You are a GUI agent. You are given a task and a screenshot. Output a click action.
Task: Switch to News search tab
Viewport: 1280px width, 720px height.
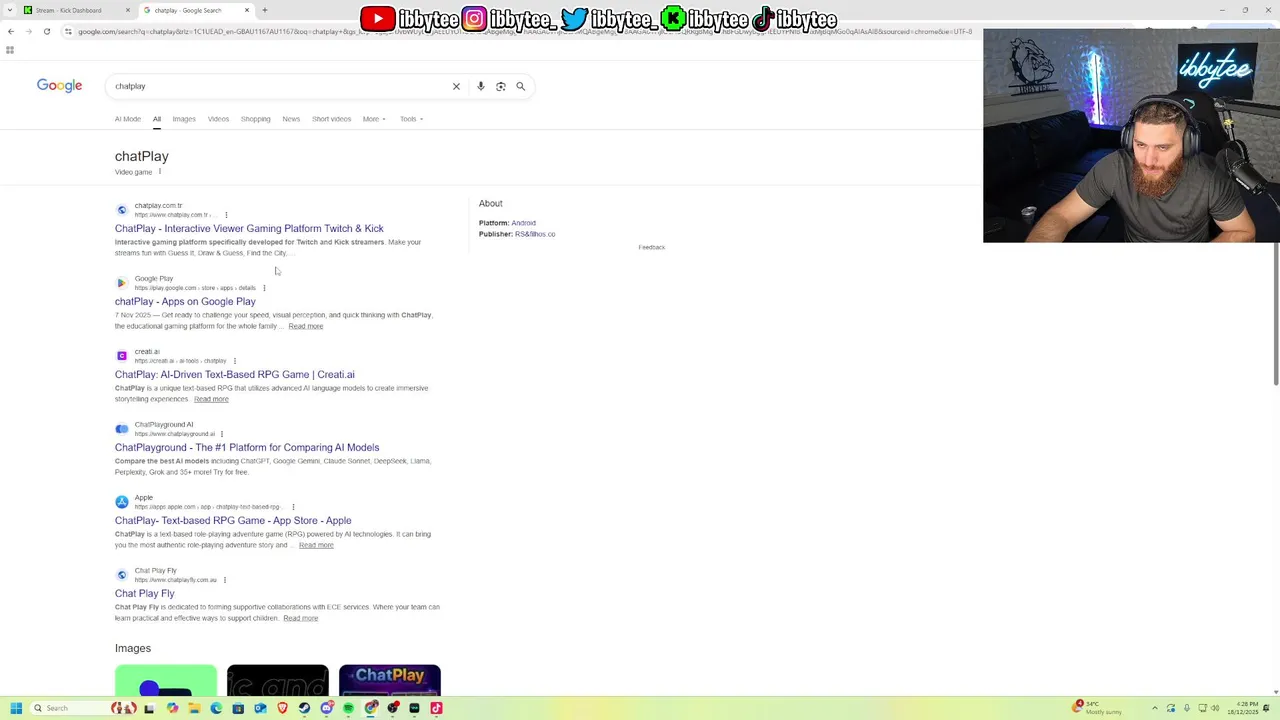(291, 119)
